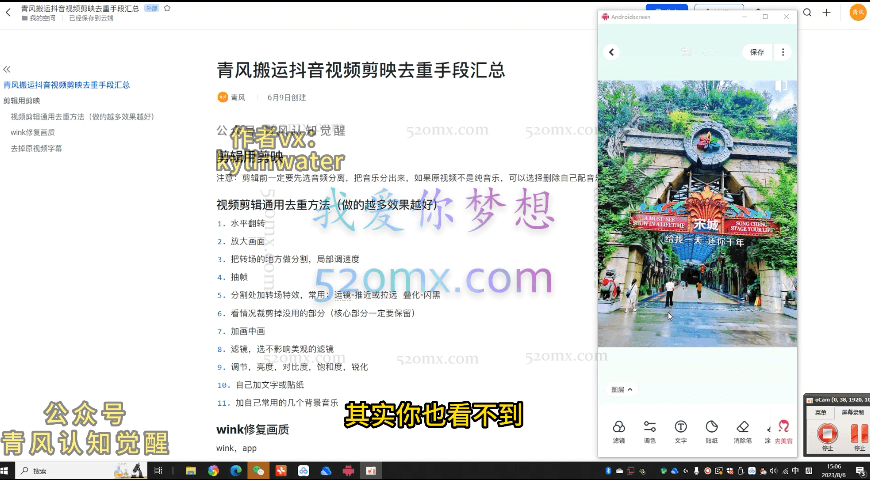This screenshot has width=870, height=480.
Task: Click the author name 青风 under title
Action: (x=238, y=97)
